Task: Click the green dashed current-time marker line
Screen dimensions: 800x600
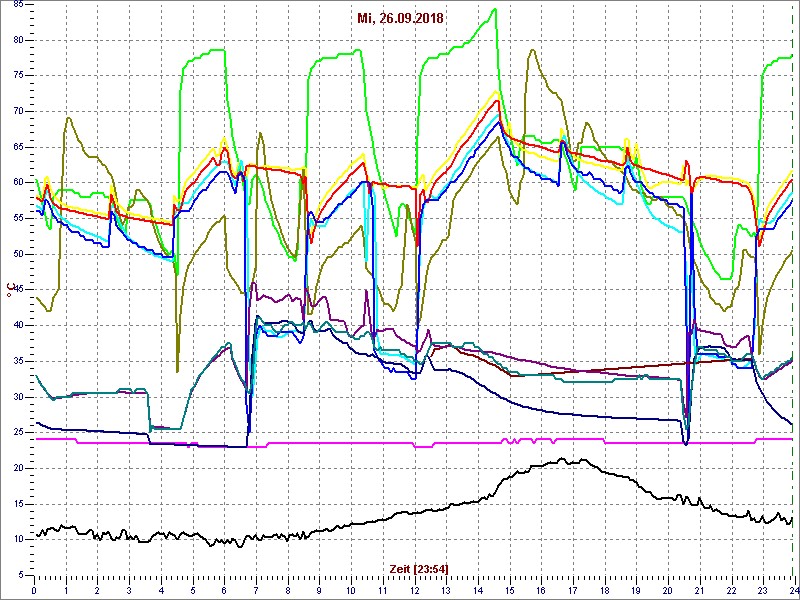Action: 792,291
